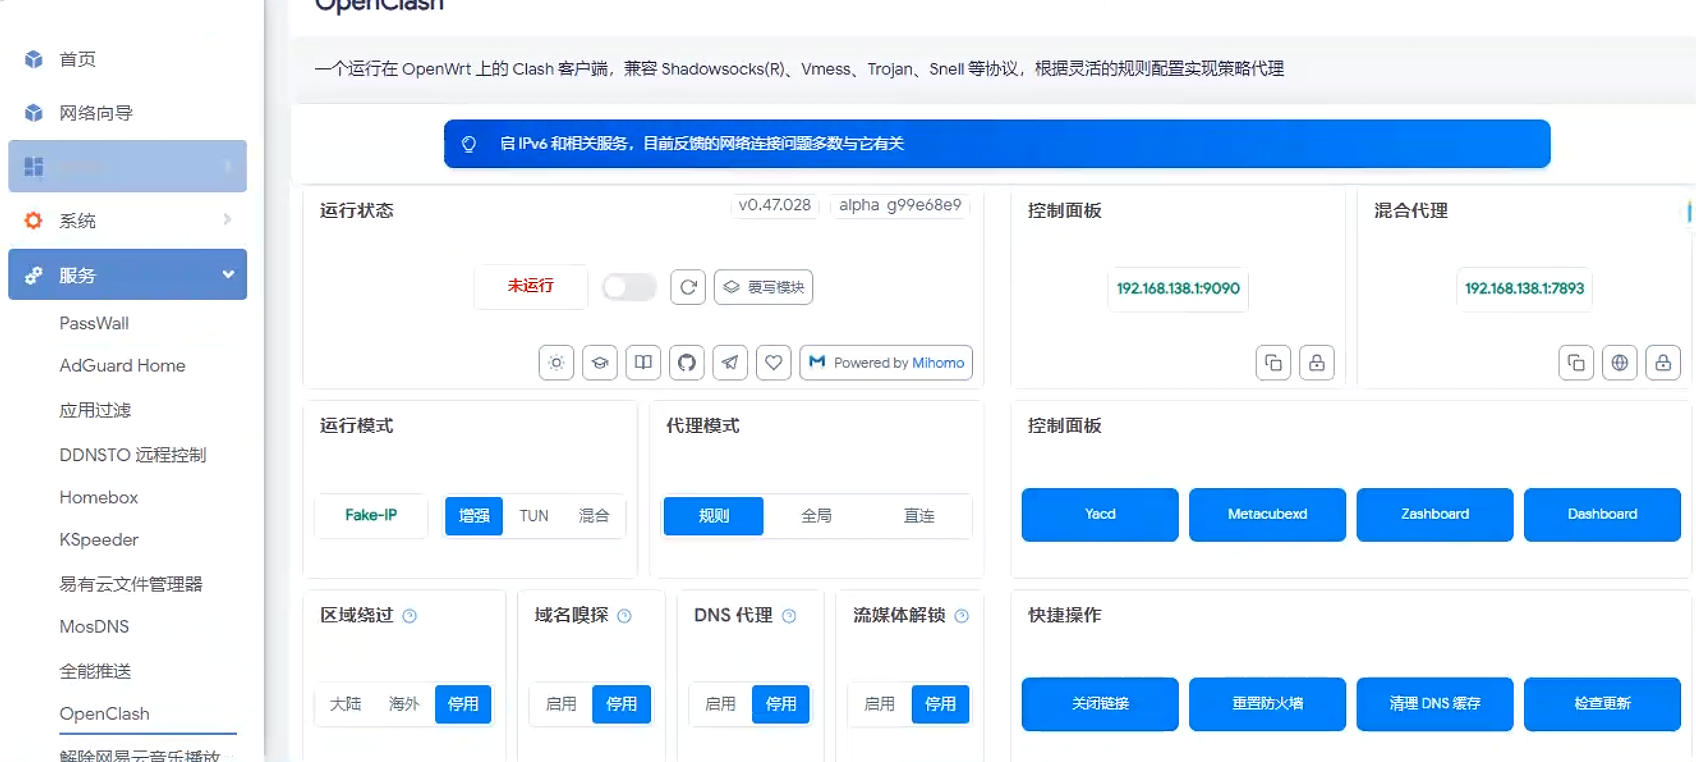Enable 域名嗅探 with 启用

coord(561,704)
